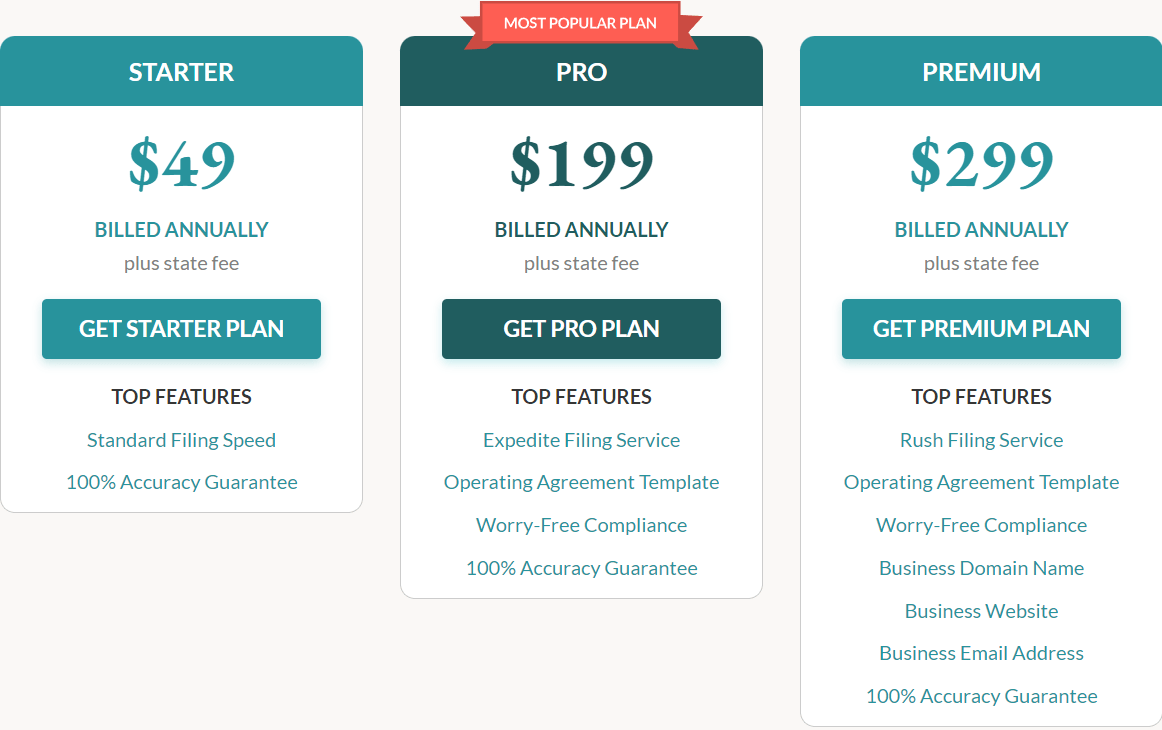This screenshot has width=1162, height=730.
Task: Open the Business Domain Name link
Action: pyautogui.click(x=981, y=567)
